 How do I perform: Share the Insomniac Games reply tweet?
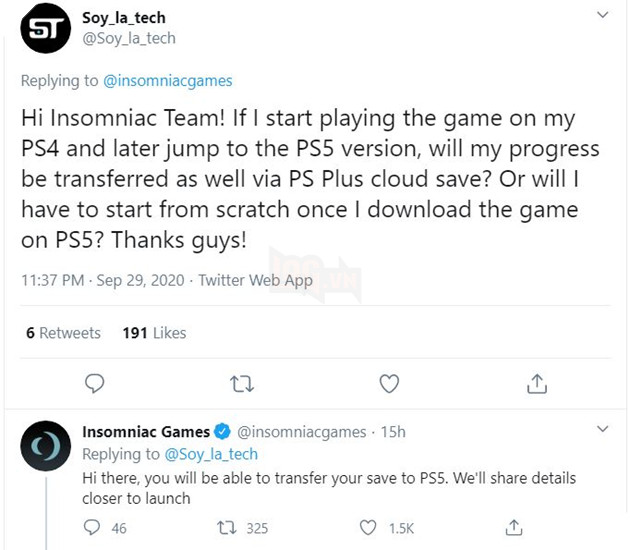pyautogui.click(x=515, y=527)
